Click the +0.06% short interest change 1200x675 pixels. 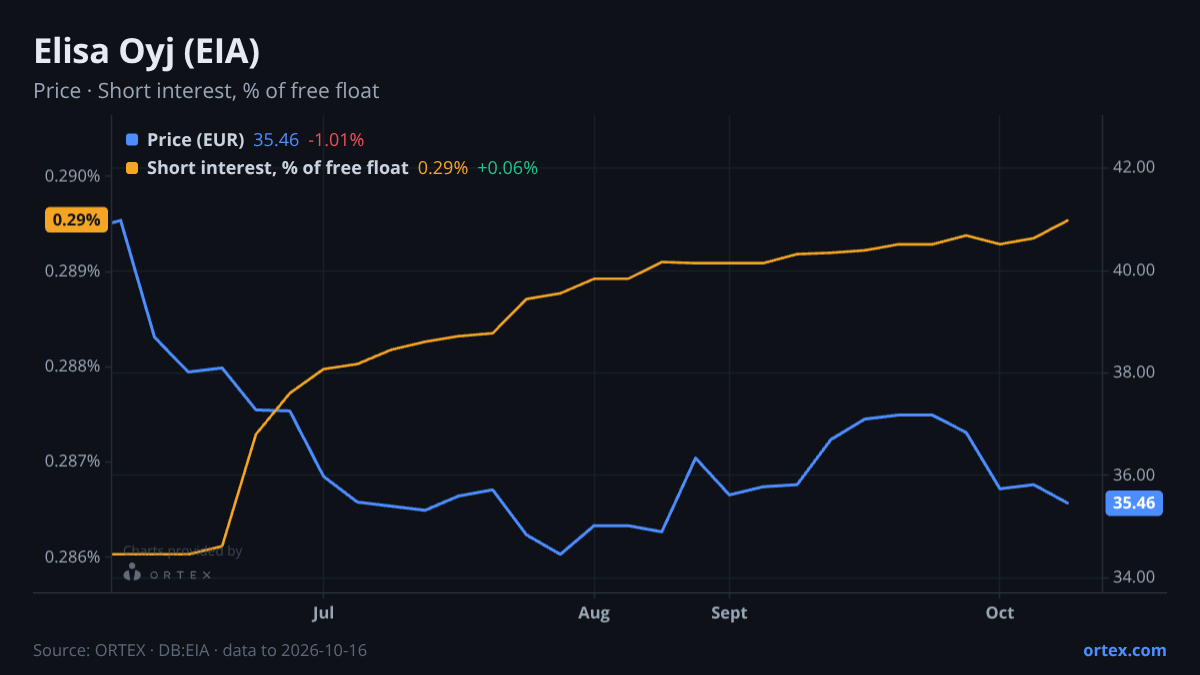[x=507, y=168]
